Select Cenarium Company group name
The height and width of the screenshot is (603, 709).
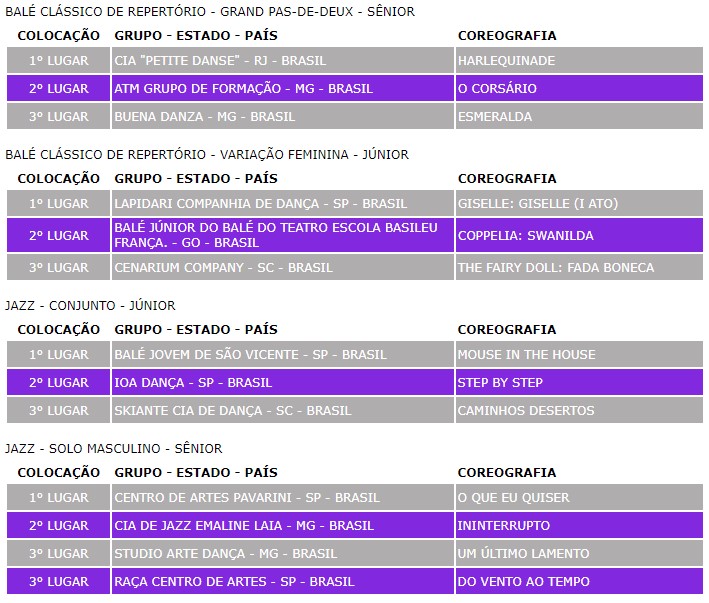(x=224, y=268)
